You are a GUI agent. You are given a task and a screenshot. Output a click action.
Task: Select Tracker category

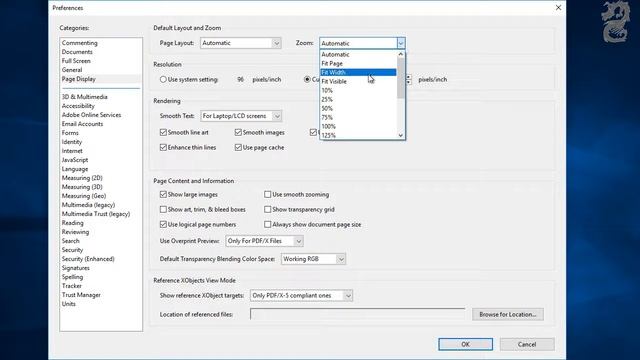click(72, 285)
